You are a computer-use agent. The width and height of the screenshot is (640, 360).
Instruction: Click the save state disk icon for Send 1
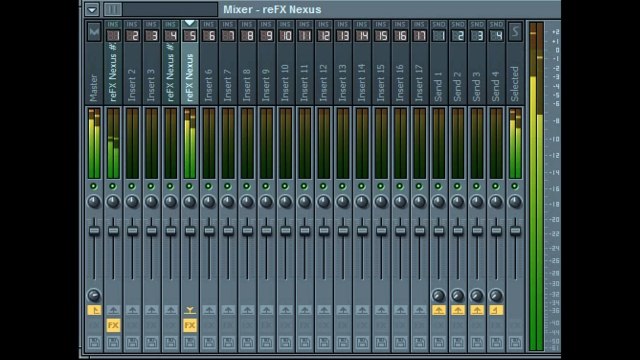[x=439, y=342]
